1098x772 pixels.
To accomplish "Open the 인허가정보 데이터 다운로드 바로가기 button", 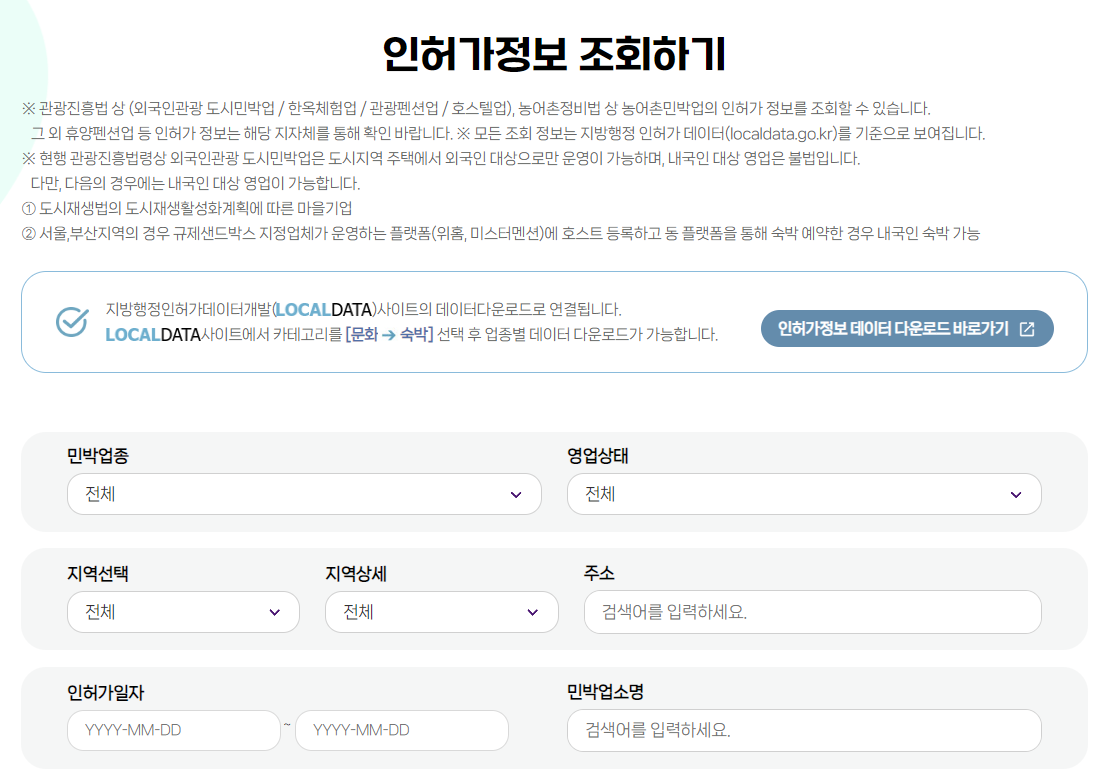I will click(x=907, y=329).
